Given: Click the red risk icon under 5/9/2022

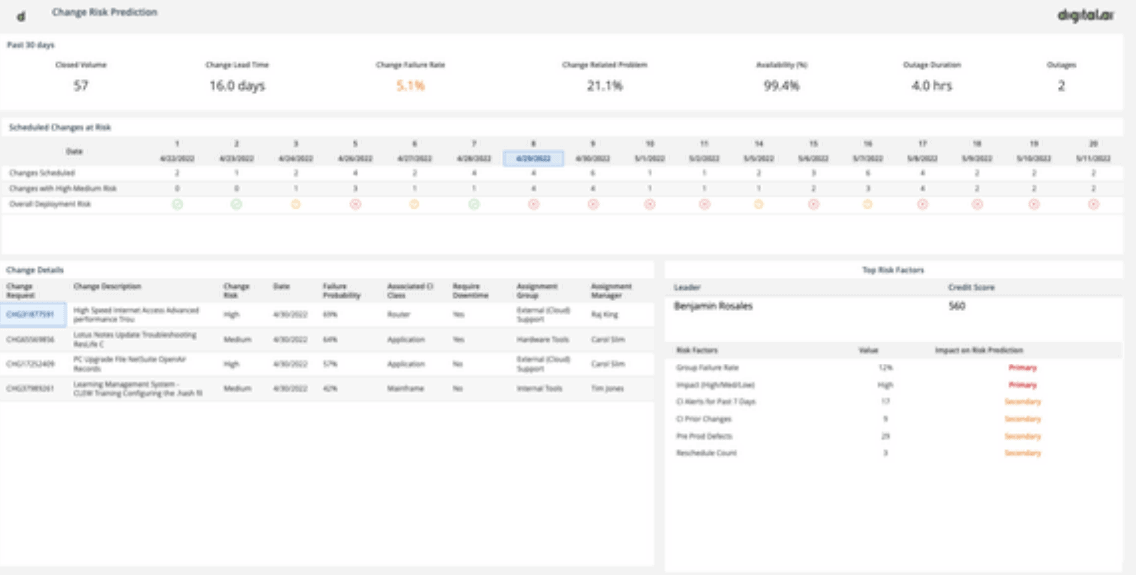Looking at the screenshot, I should (977, 204).
